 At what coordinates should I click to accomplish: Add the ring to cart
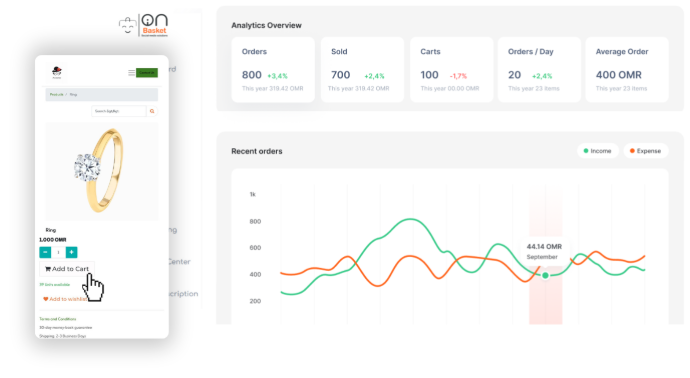coord(67,269)
